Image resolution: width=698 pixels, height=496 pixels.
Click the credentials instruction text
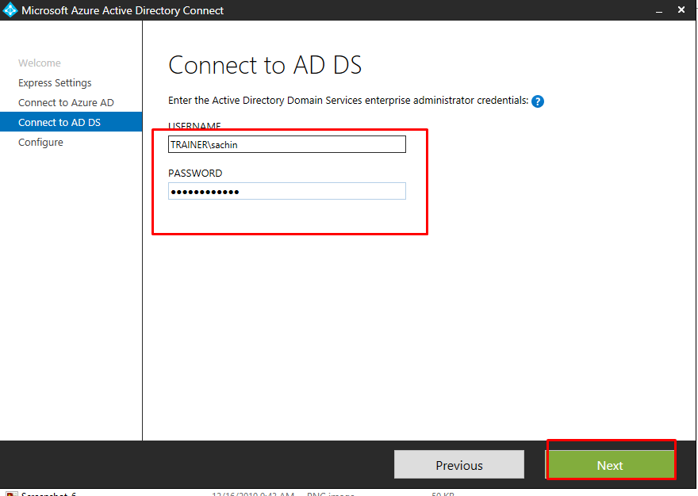point(348,101)
